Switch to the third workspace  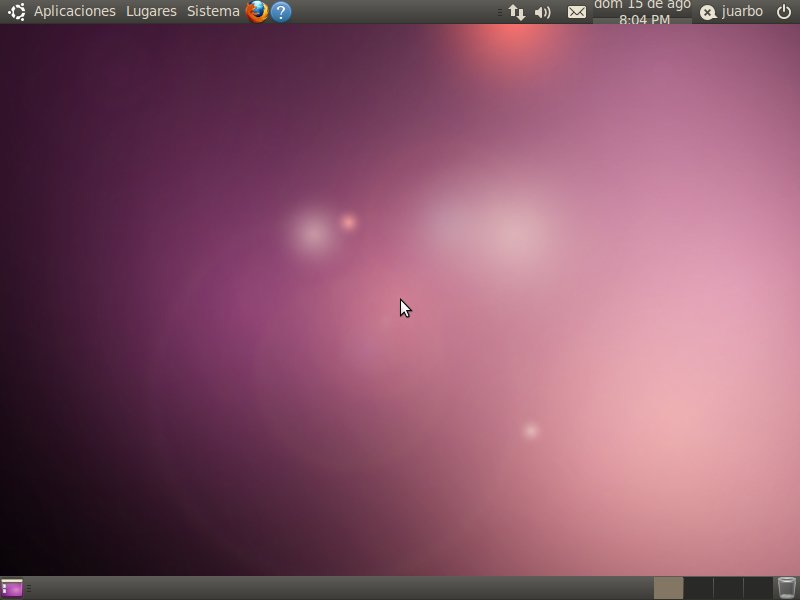pyautogui.click(x=728, y=588)
